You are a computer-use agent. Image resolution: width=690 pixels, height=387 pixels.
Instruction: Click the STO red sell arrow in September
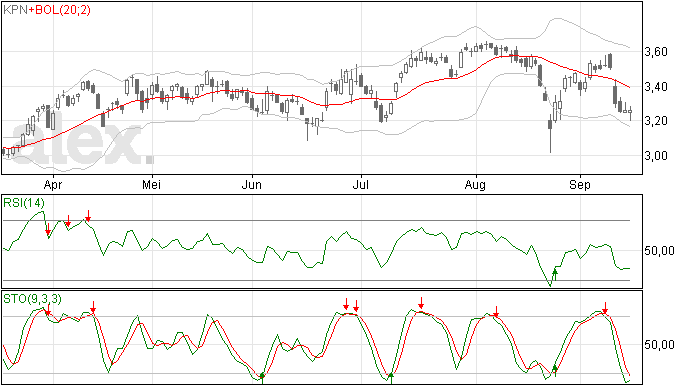[606, 308]
